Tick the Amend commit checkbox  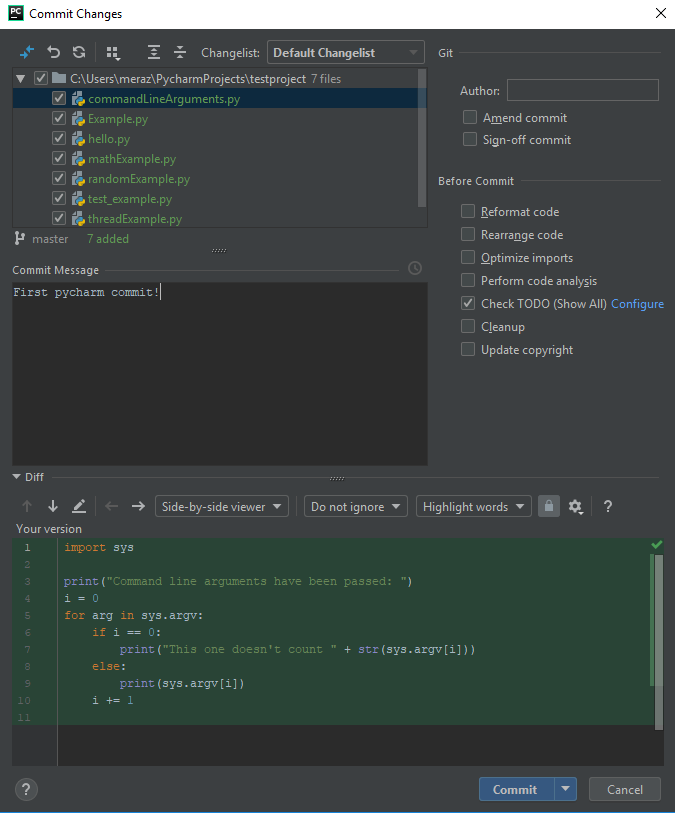coord(470,118)
